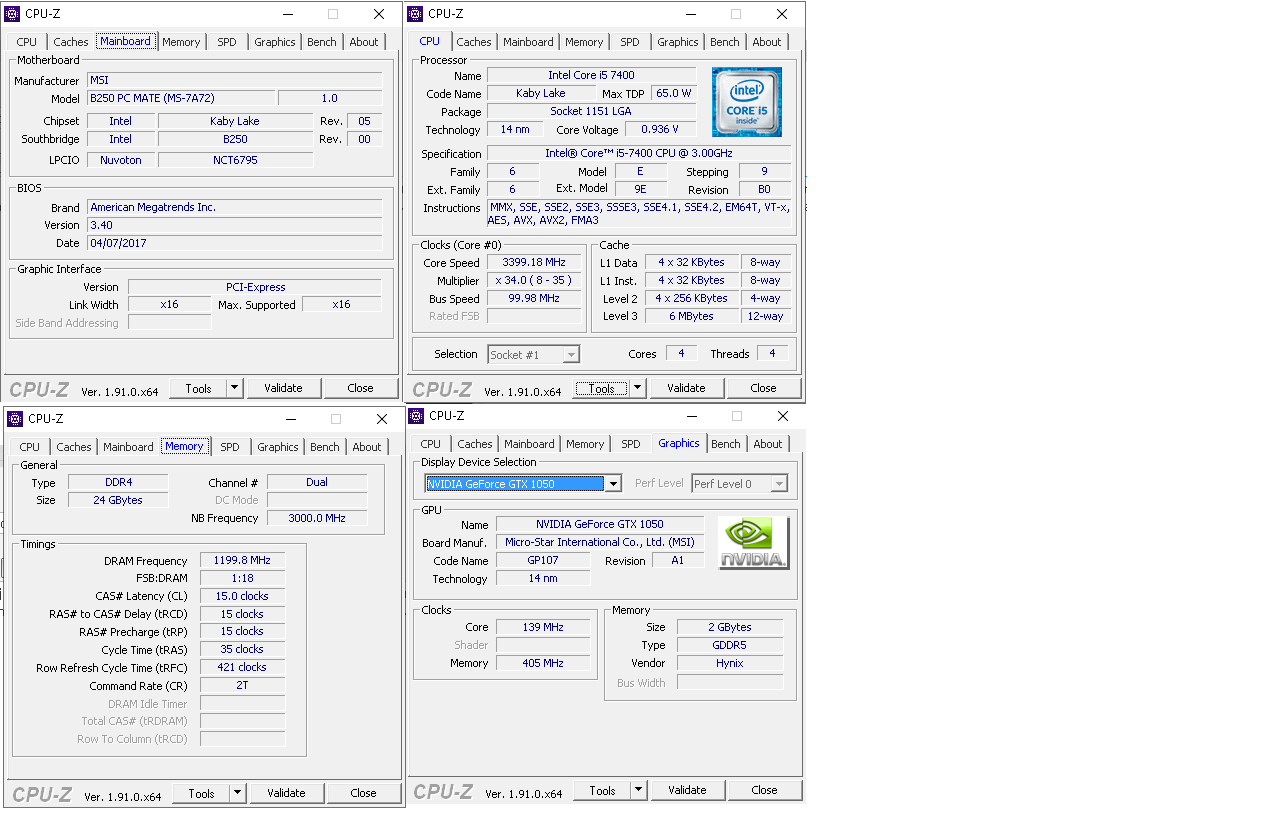Viewport: 1269px width, 815px height.
Task: Click the NVIDIA logo in Graphics window
Action: pyautogui.click(x=753, y=543)
